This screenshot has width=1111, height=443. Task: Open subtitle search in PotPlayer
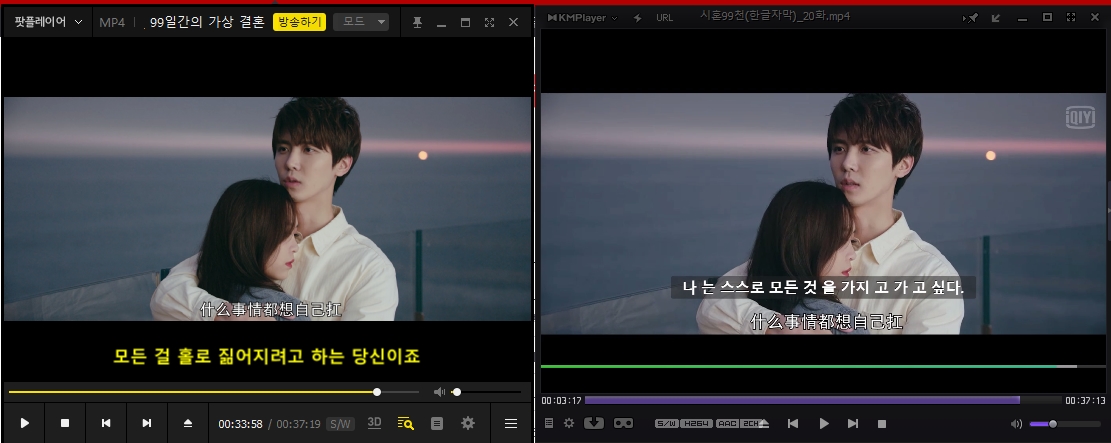coord(405,423)
